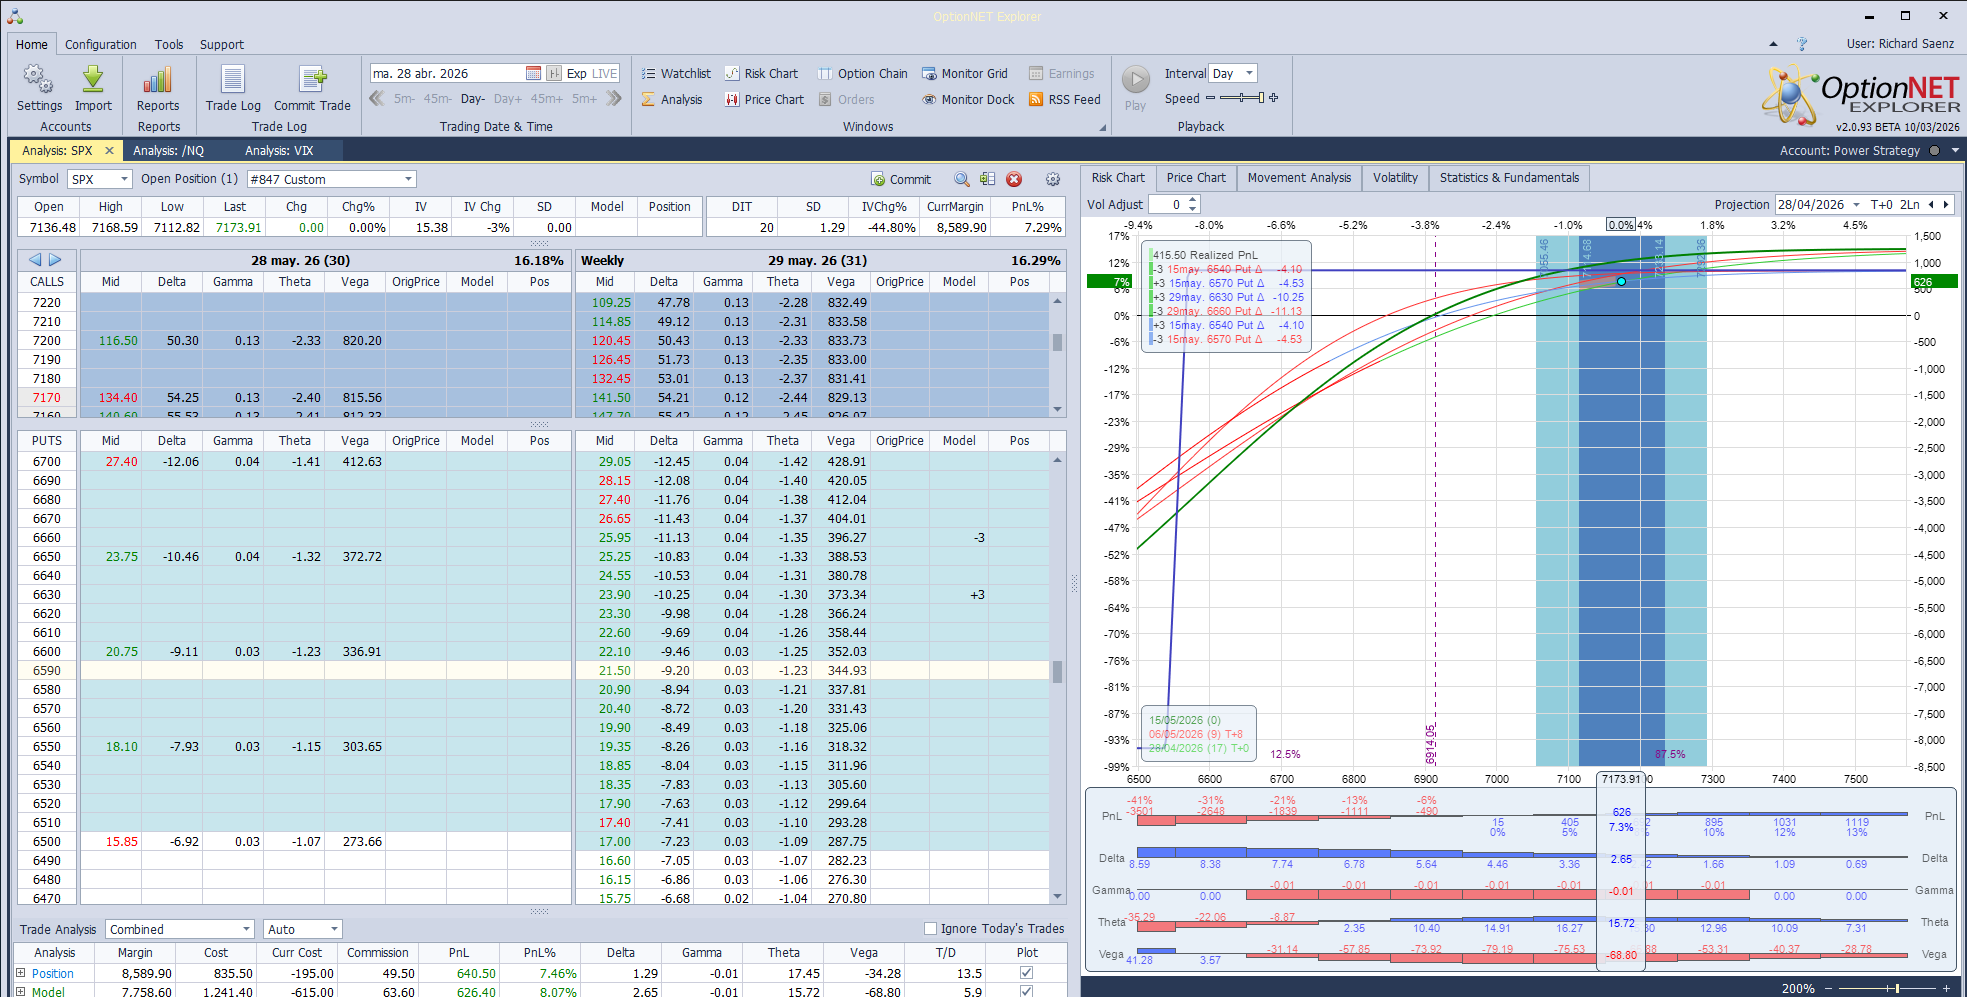Jump back with the double left chevron
The height and width of the screenshot is (997, 1967).
coord(377,98)
